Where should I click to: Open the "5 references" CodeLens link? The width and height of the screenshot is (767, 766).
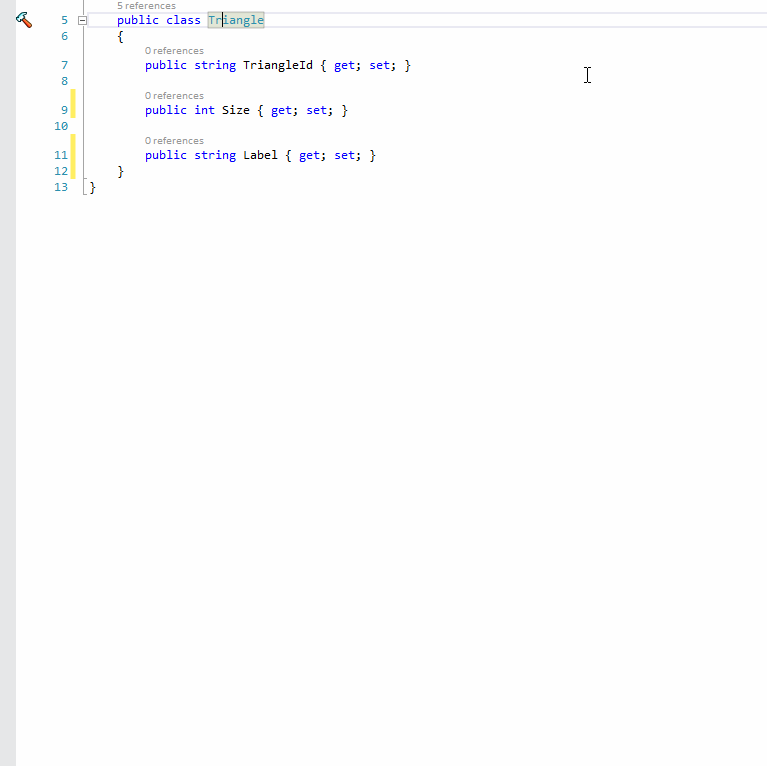tap(146, 6)
